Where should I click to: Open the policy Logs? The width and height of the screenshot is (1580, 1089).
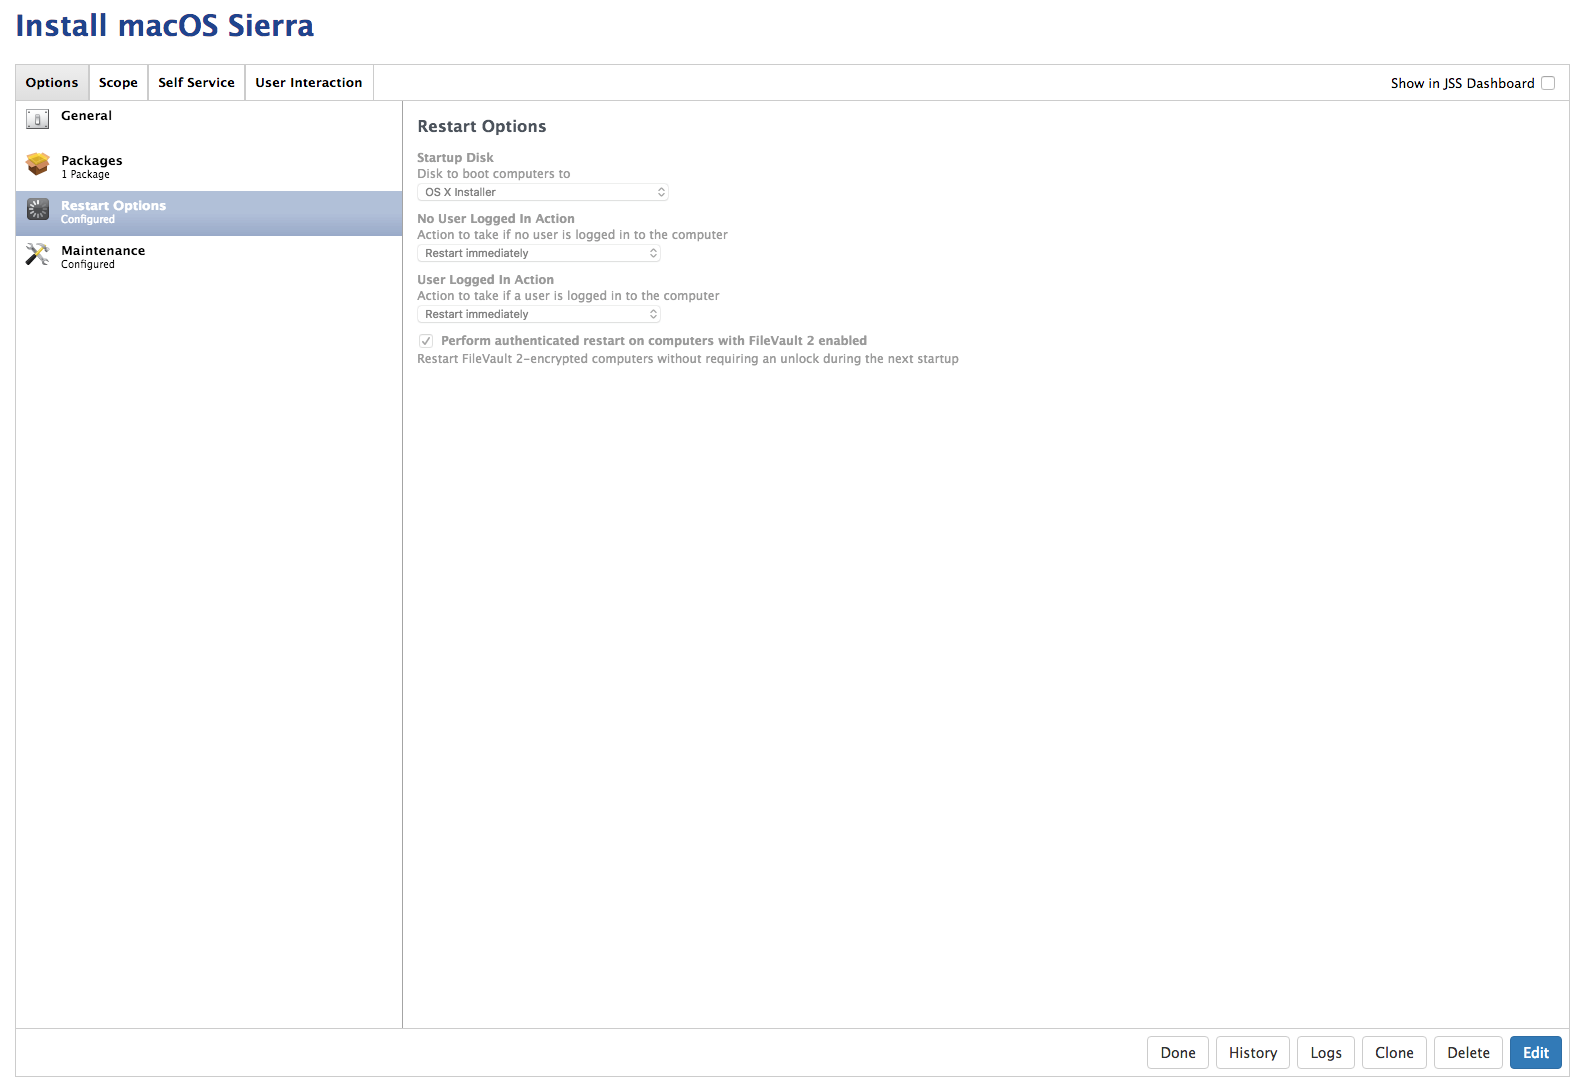pos(1326,1053)
